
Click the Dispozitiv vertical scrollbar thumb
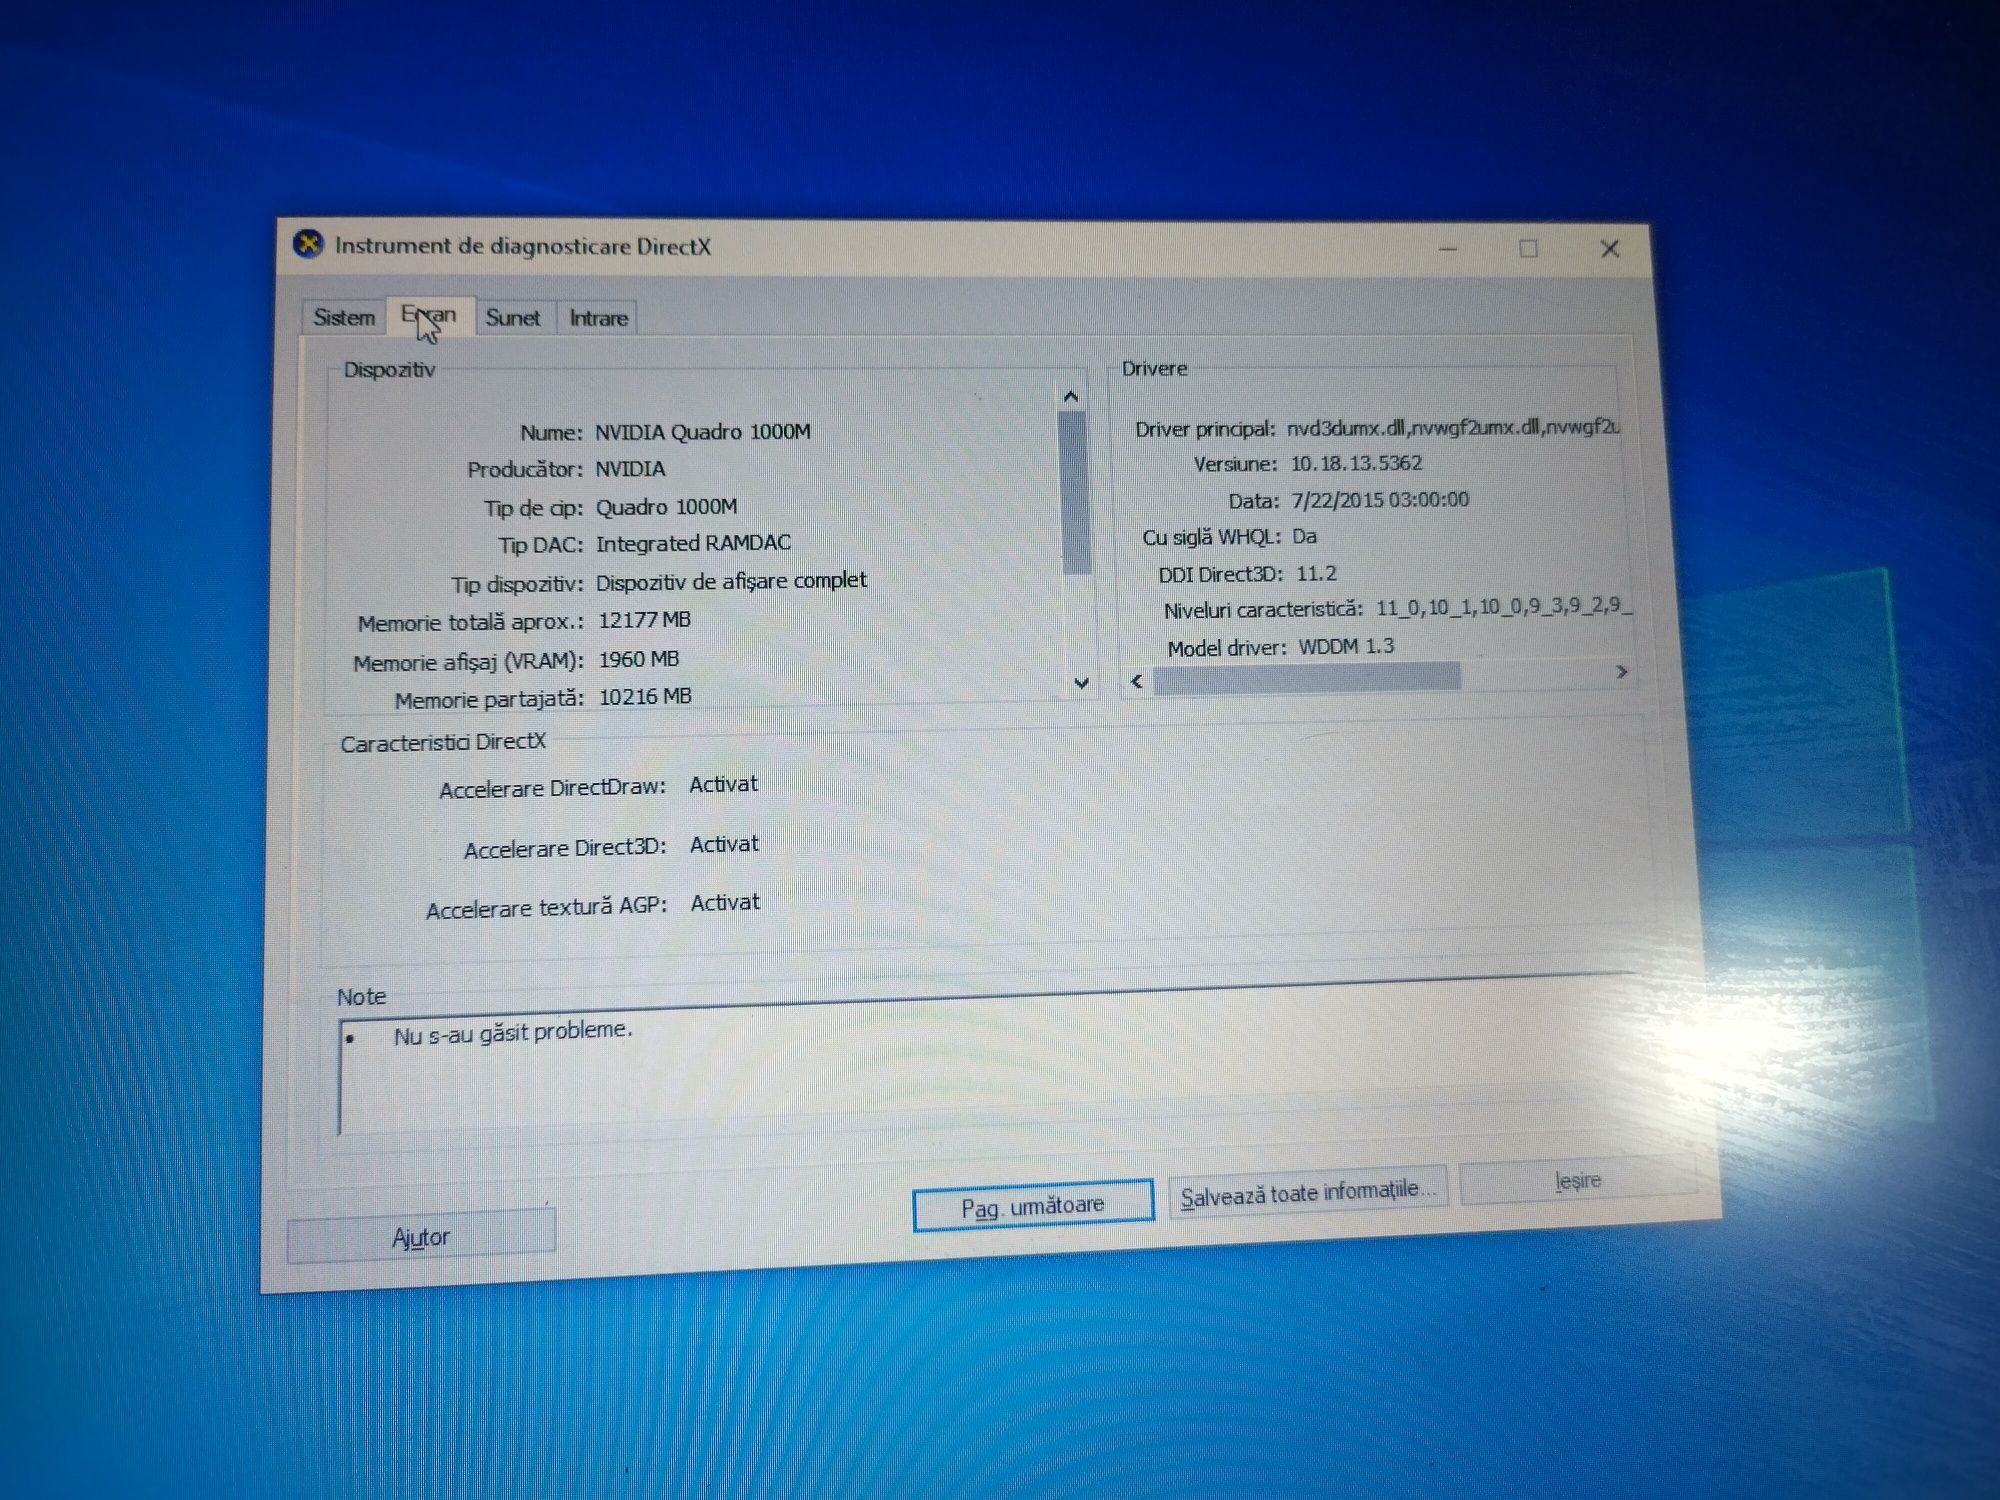tap(1074, 492)
